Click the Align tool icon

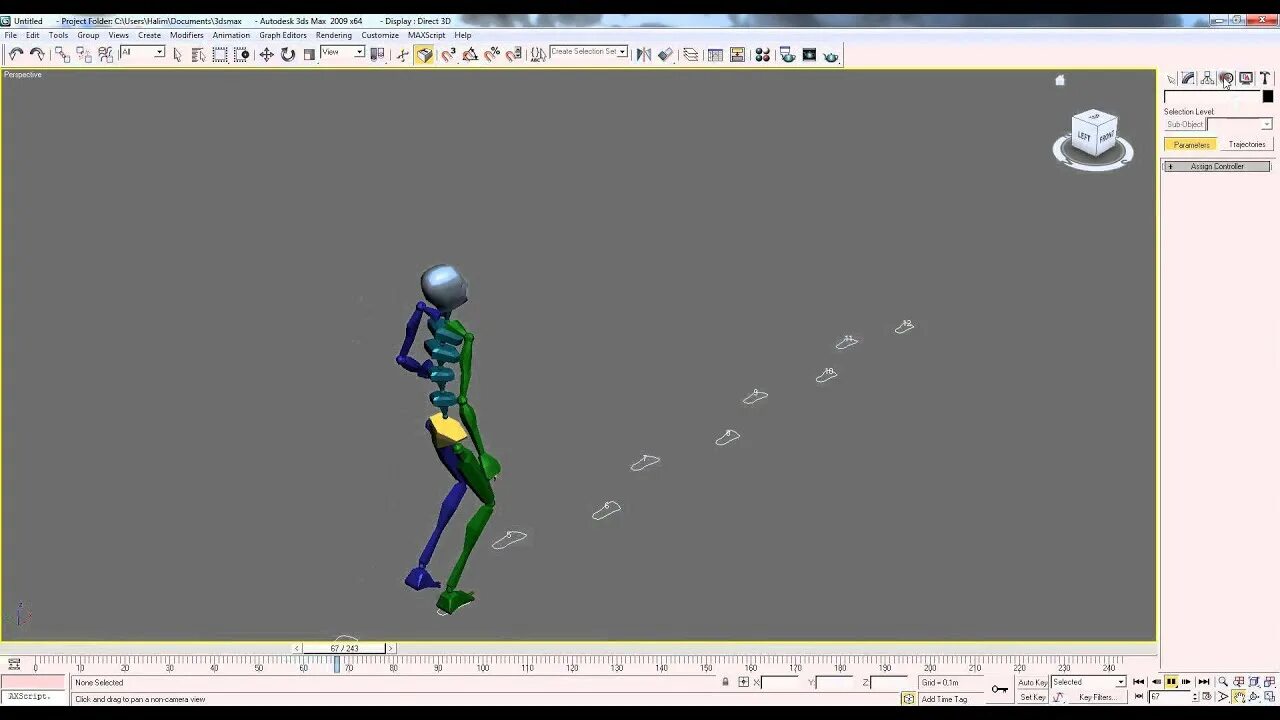click(666, 55)
